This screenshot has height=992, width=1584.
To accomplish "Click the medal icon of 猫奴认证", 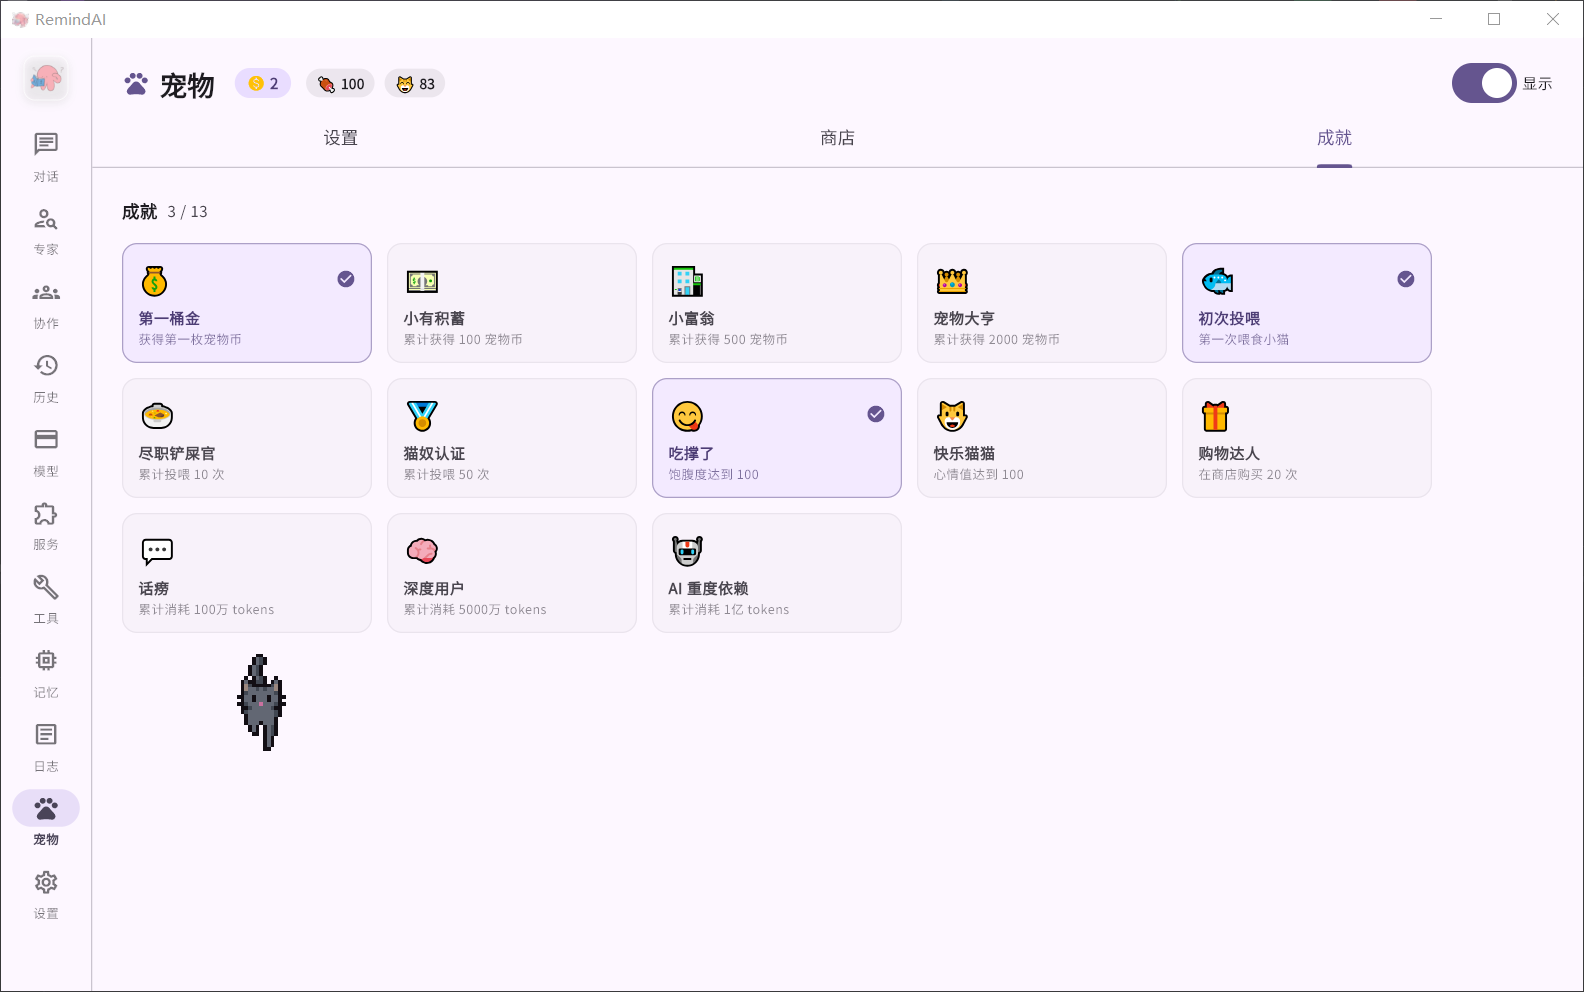I will click(422, 416).
